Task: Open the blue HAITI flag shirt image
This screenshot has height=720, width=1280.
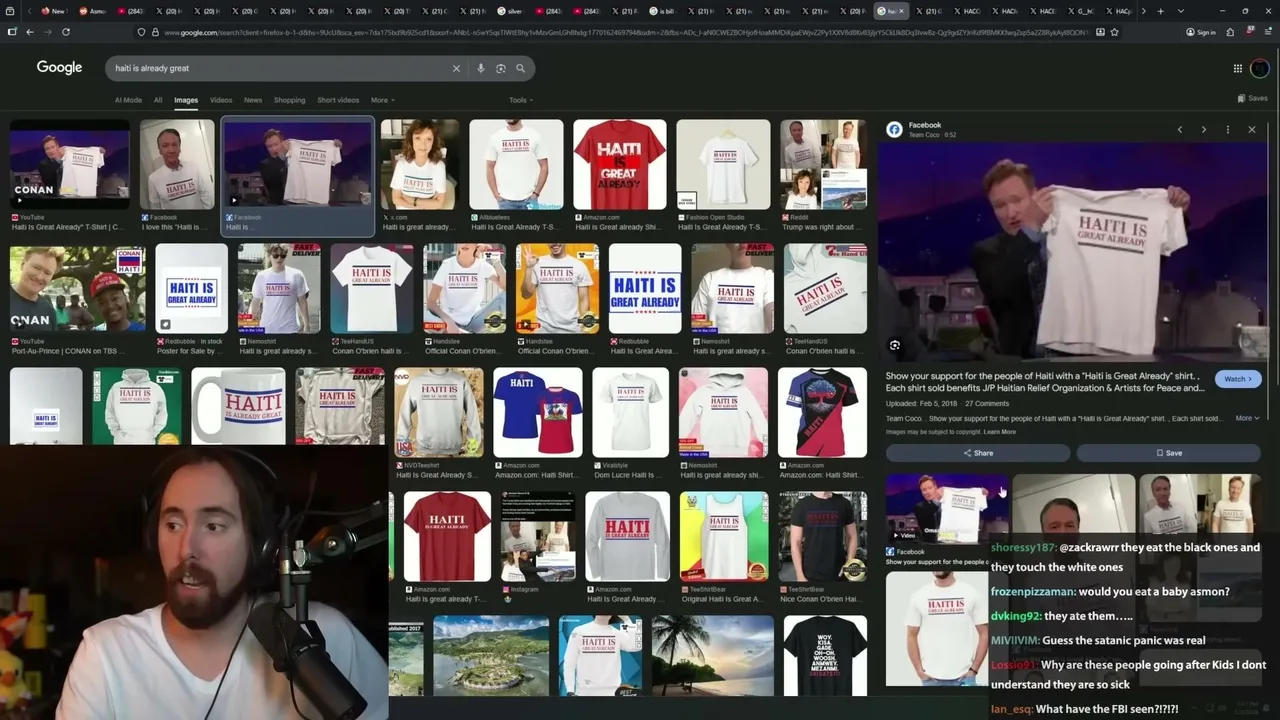Action: (538, 413)
